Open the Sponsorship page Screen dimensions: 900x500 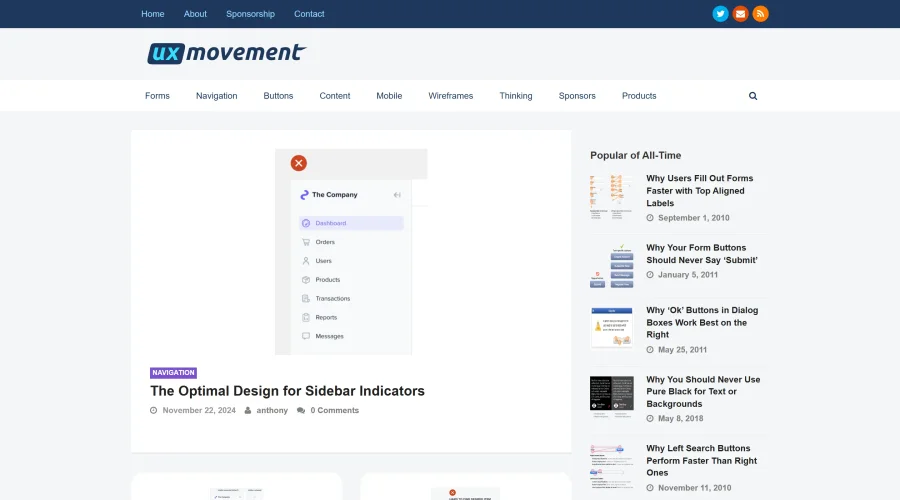(x=250, y=14)
